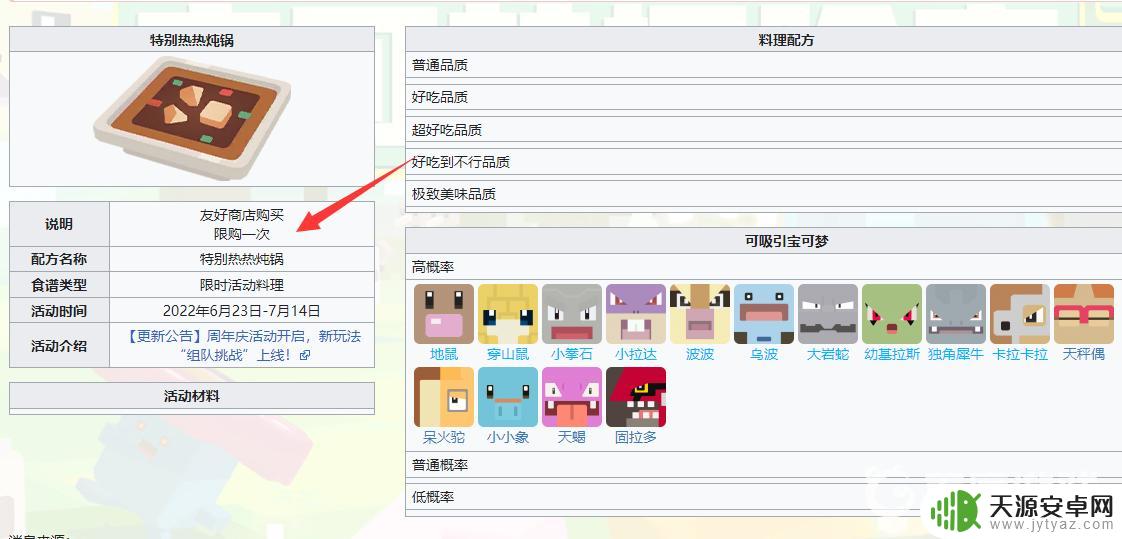This screenshot has height=539, width=1122.
Task: Open the 呆火驼 text link
Action: [444, 437]
